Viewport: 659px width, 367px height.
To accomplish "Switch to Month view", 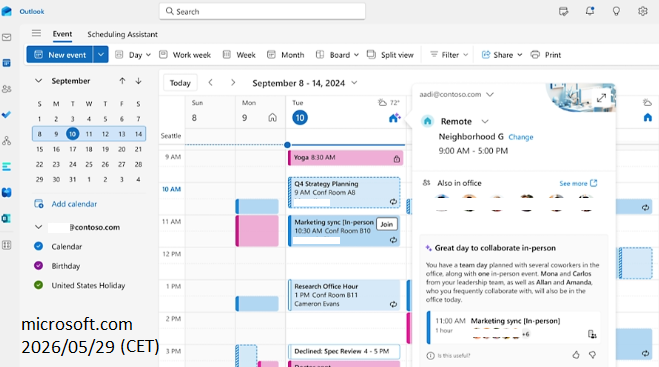I will click(x=285, y=55).
